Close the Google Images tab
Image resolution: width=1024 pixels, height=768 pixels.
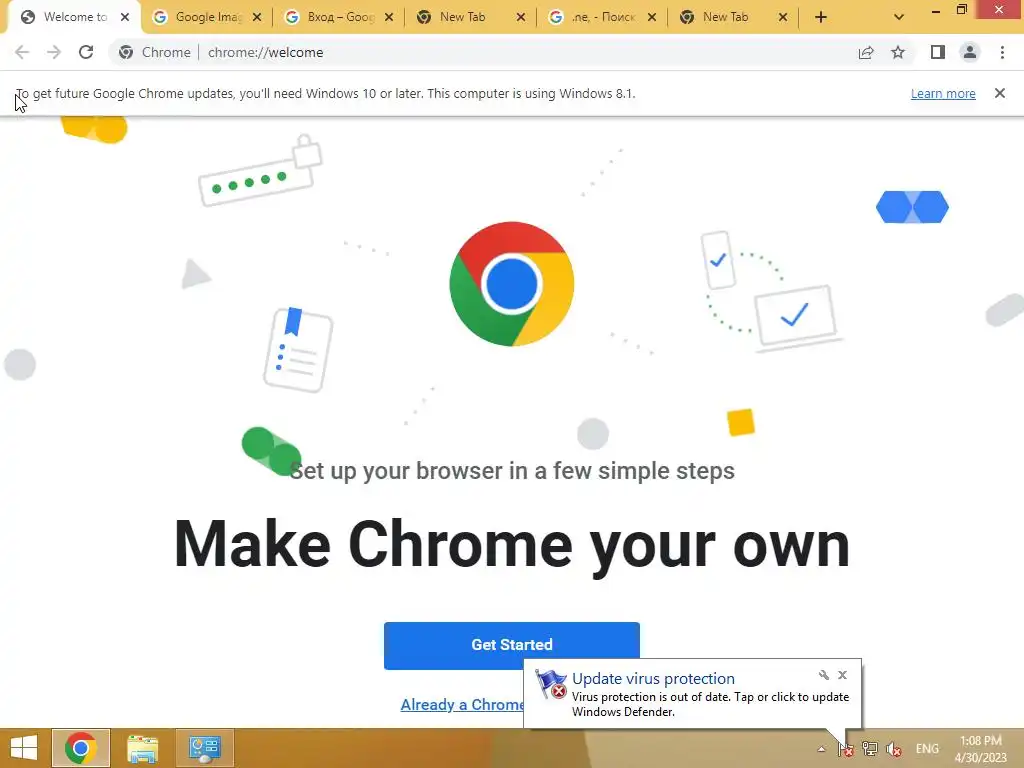click(x=257, y=18)
